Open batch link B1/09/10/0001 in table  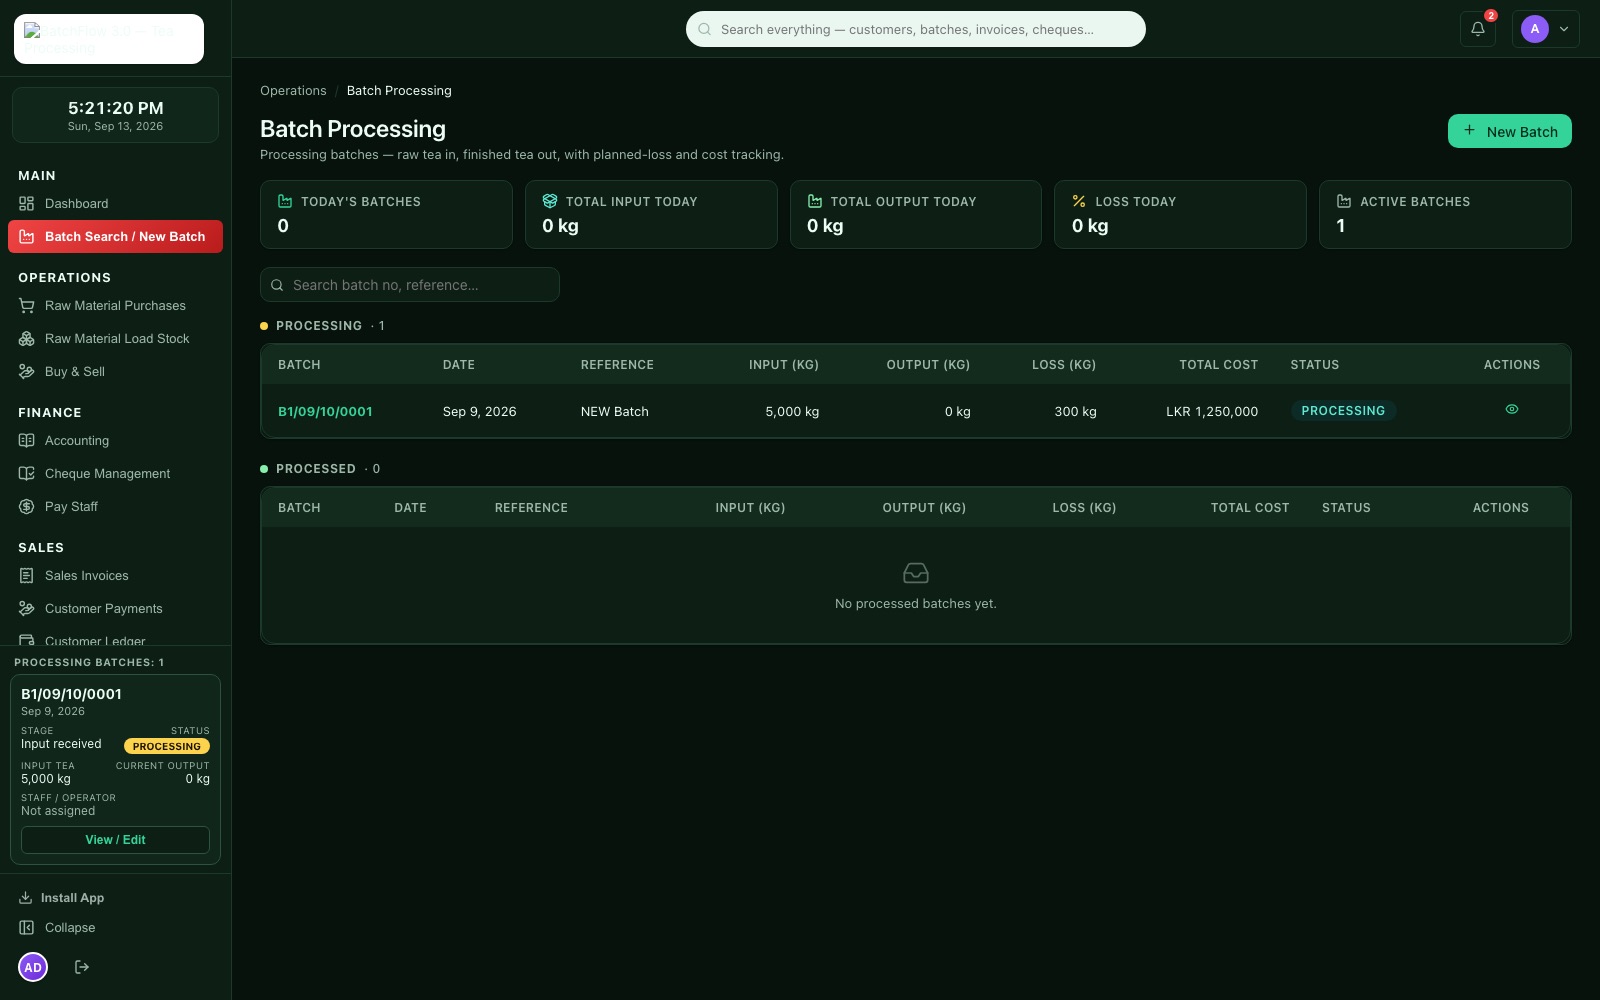point(325,411)
